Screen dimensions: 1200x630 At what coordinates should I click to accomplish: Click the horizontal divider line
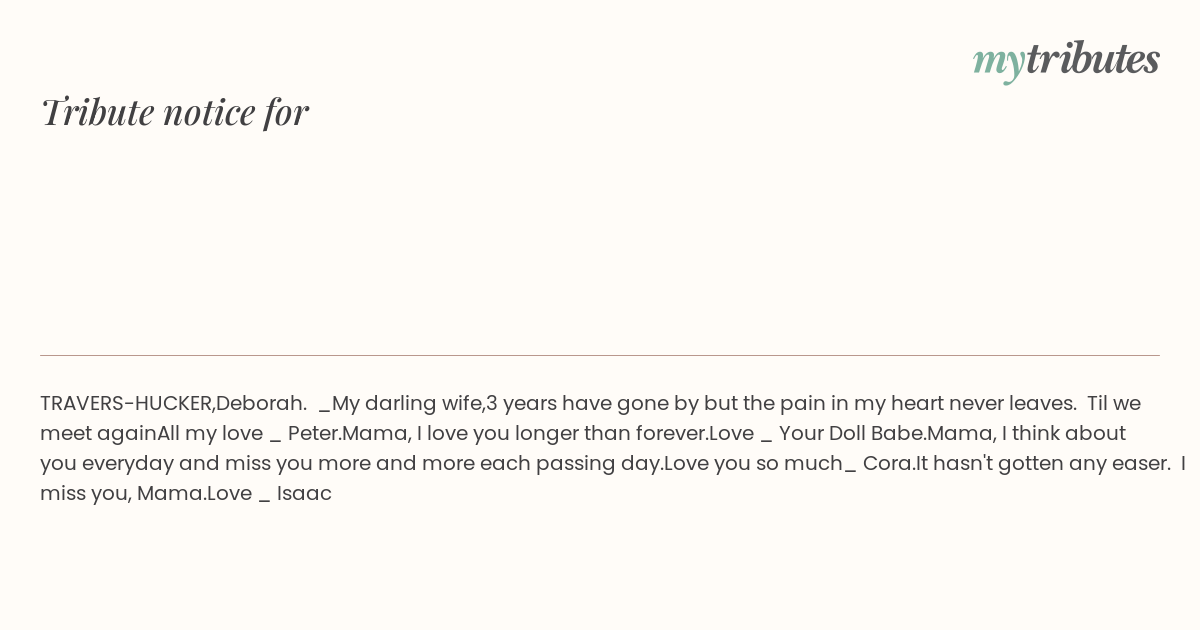pos(600,355)
